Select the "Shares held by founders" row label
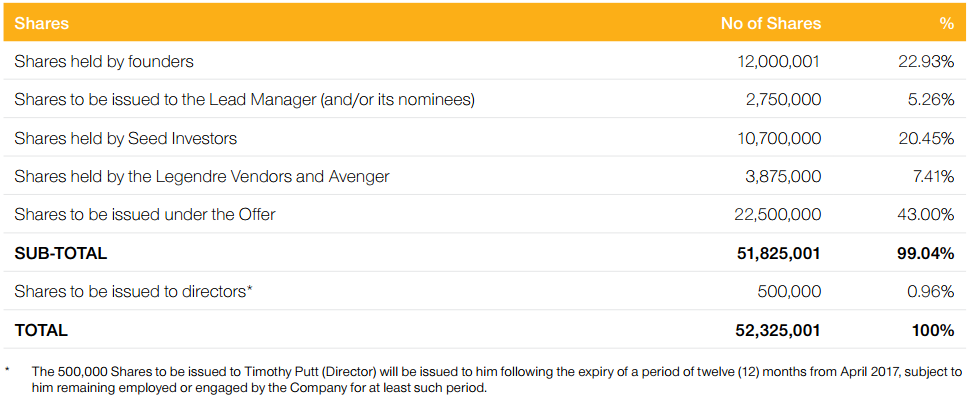Screen dimensions: 972x400 [x=104, y=62]
